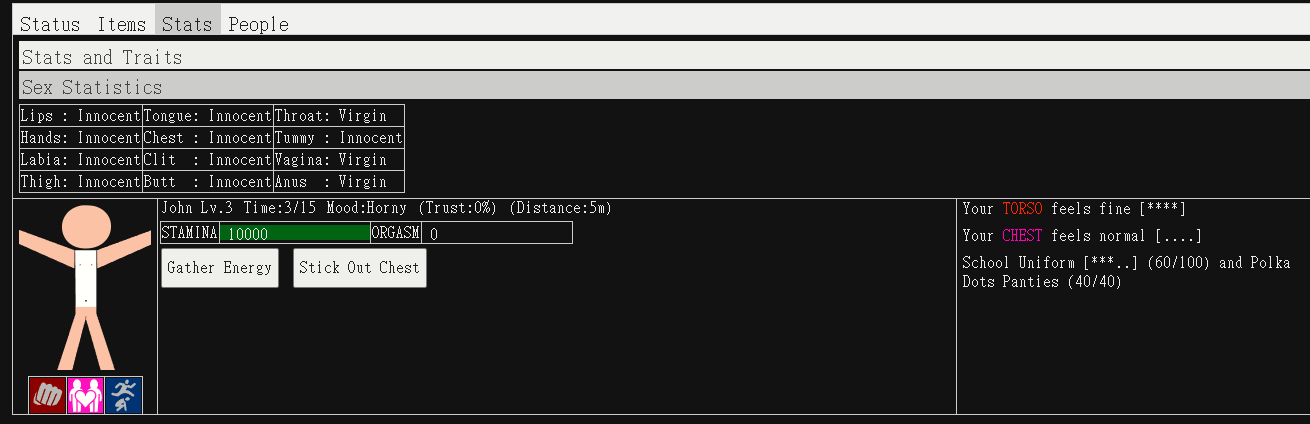
Task: Switch to the Status tab
Action: 50,24
